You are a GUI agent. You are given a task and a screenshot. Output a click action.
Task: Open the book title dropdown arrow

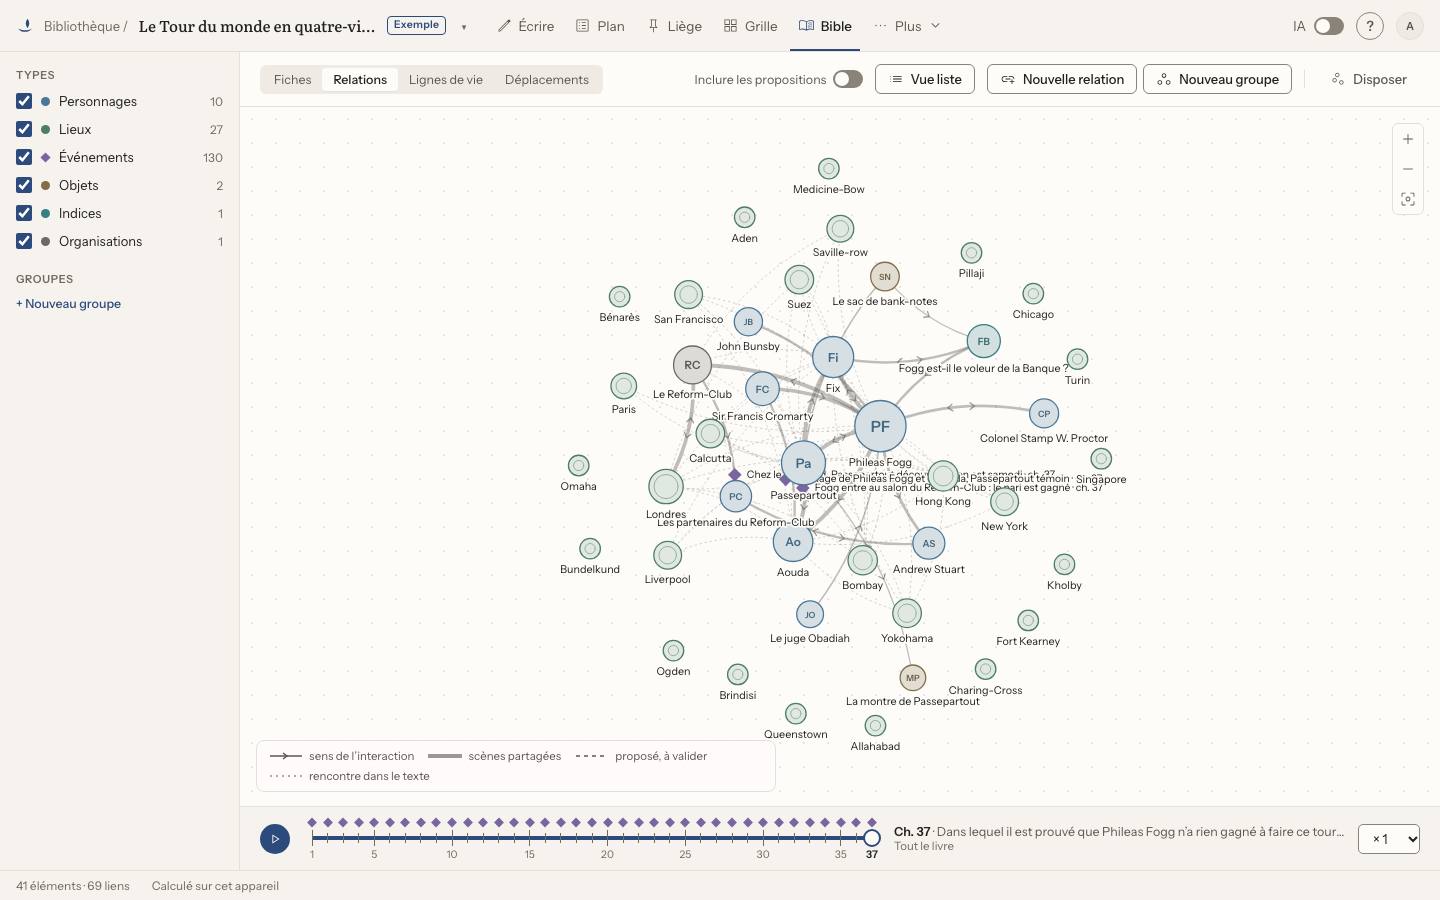(x=464, y=27)
